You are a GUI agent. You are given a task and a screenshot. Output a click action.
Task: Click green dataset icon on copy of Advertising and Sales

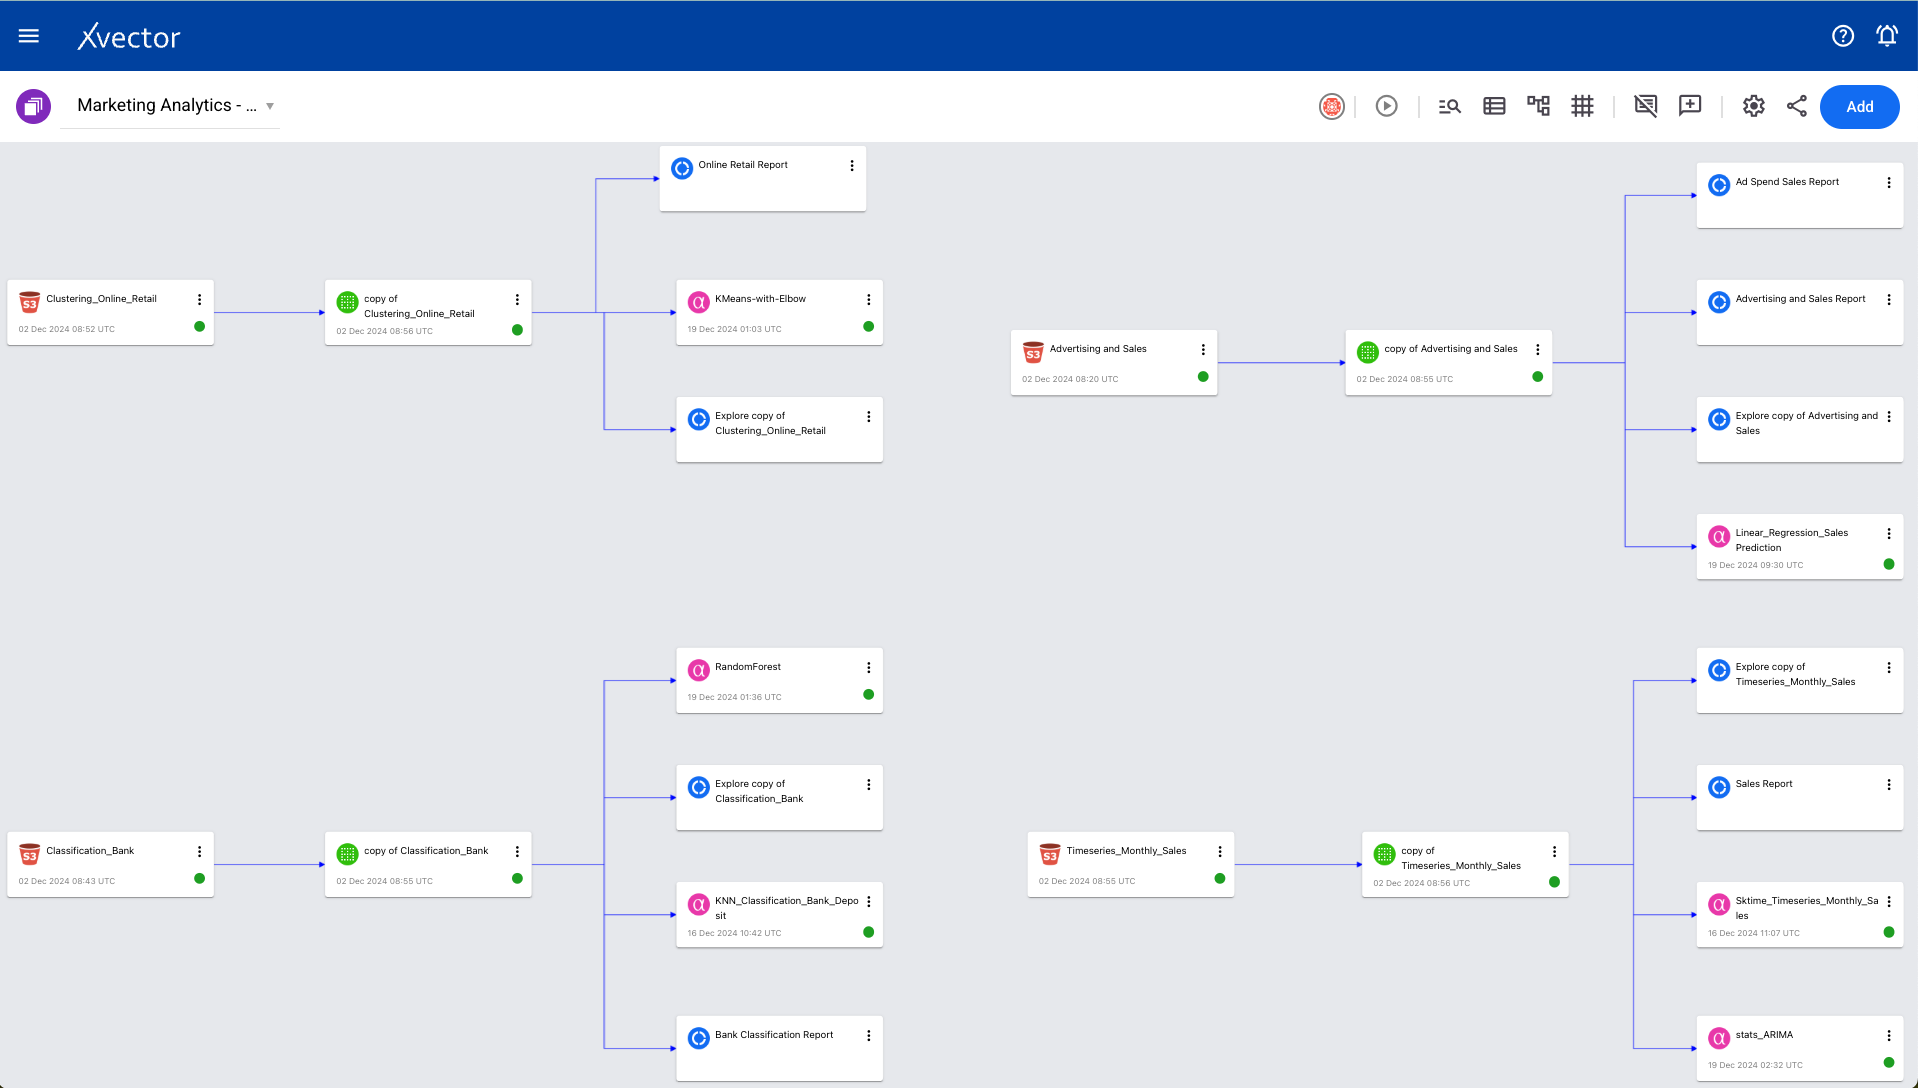coord(1367,352)
